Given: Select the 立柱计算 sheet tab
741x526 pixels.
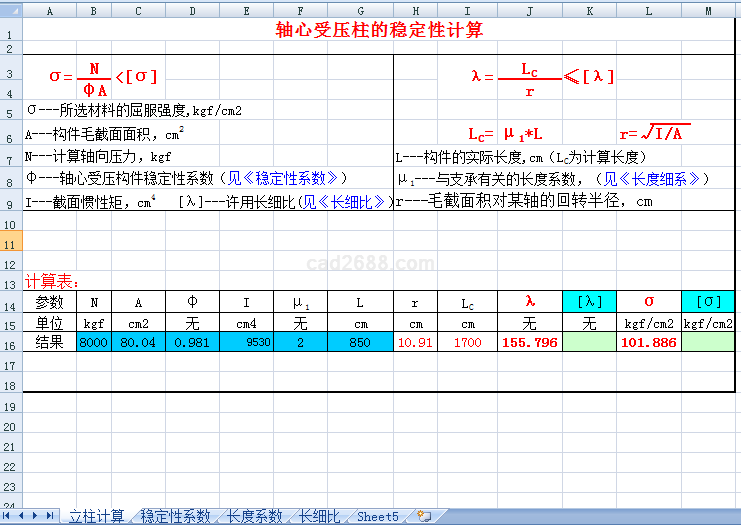Looking at the screenshot, I should point(97,516).
